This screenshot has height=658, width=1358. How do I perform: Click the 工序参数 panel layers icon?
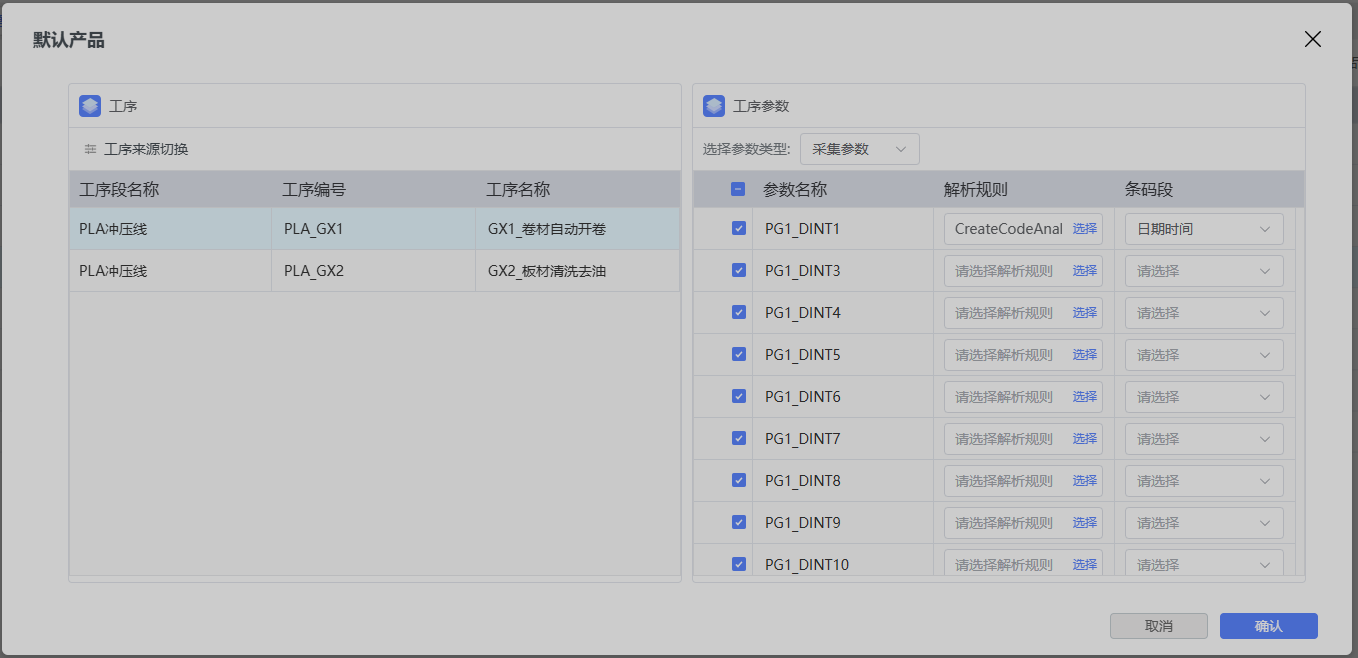point(714,106)
